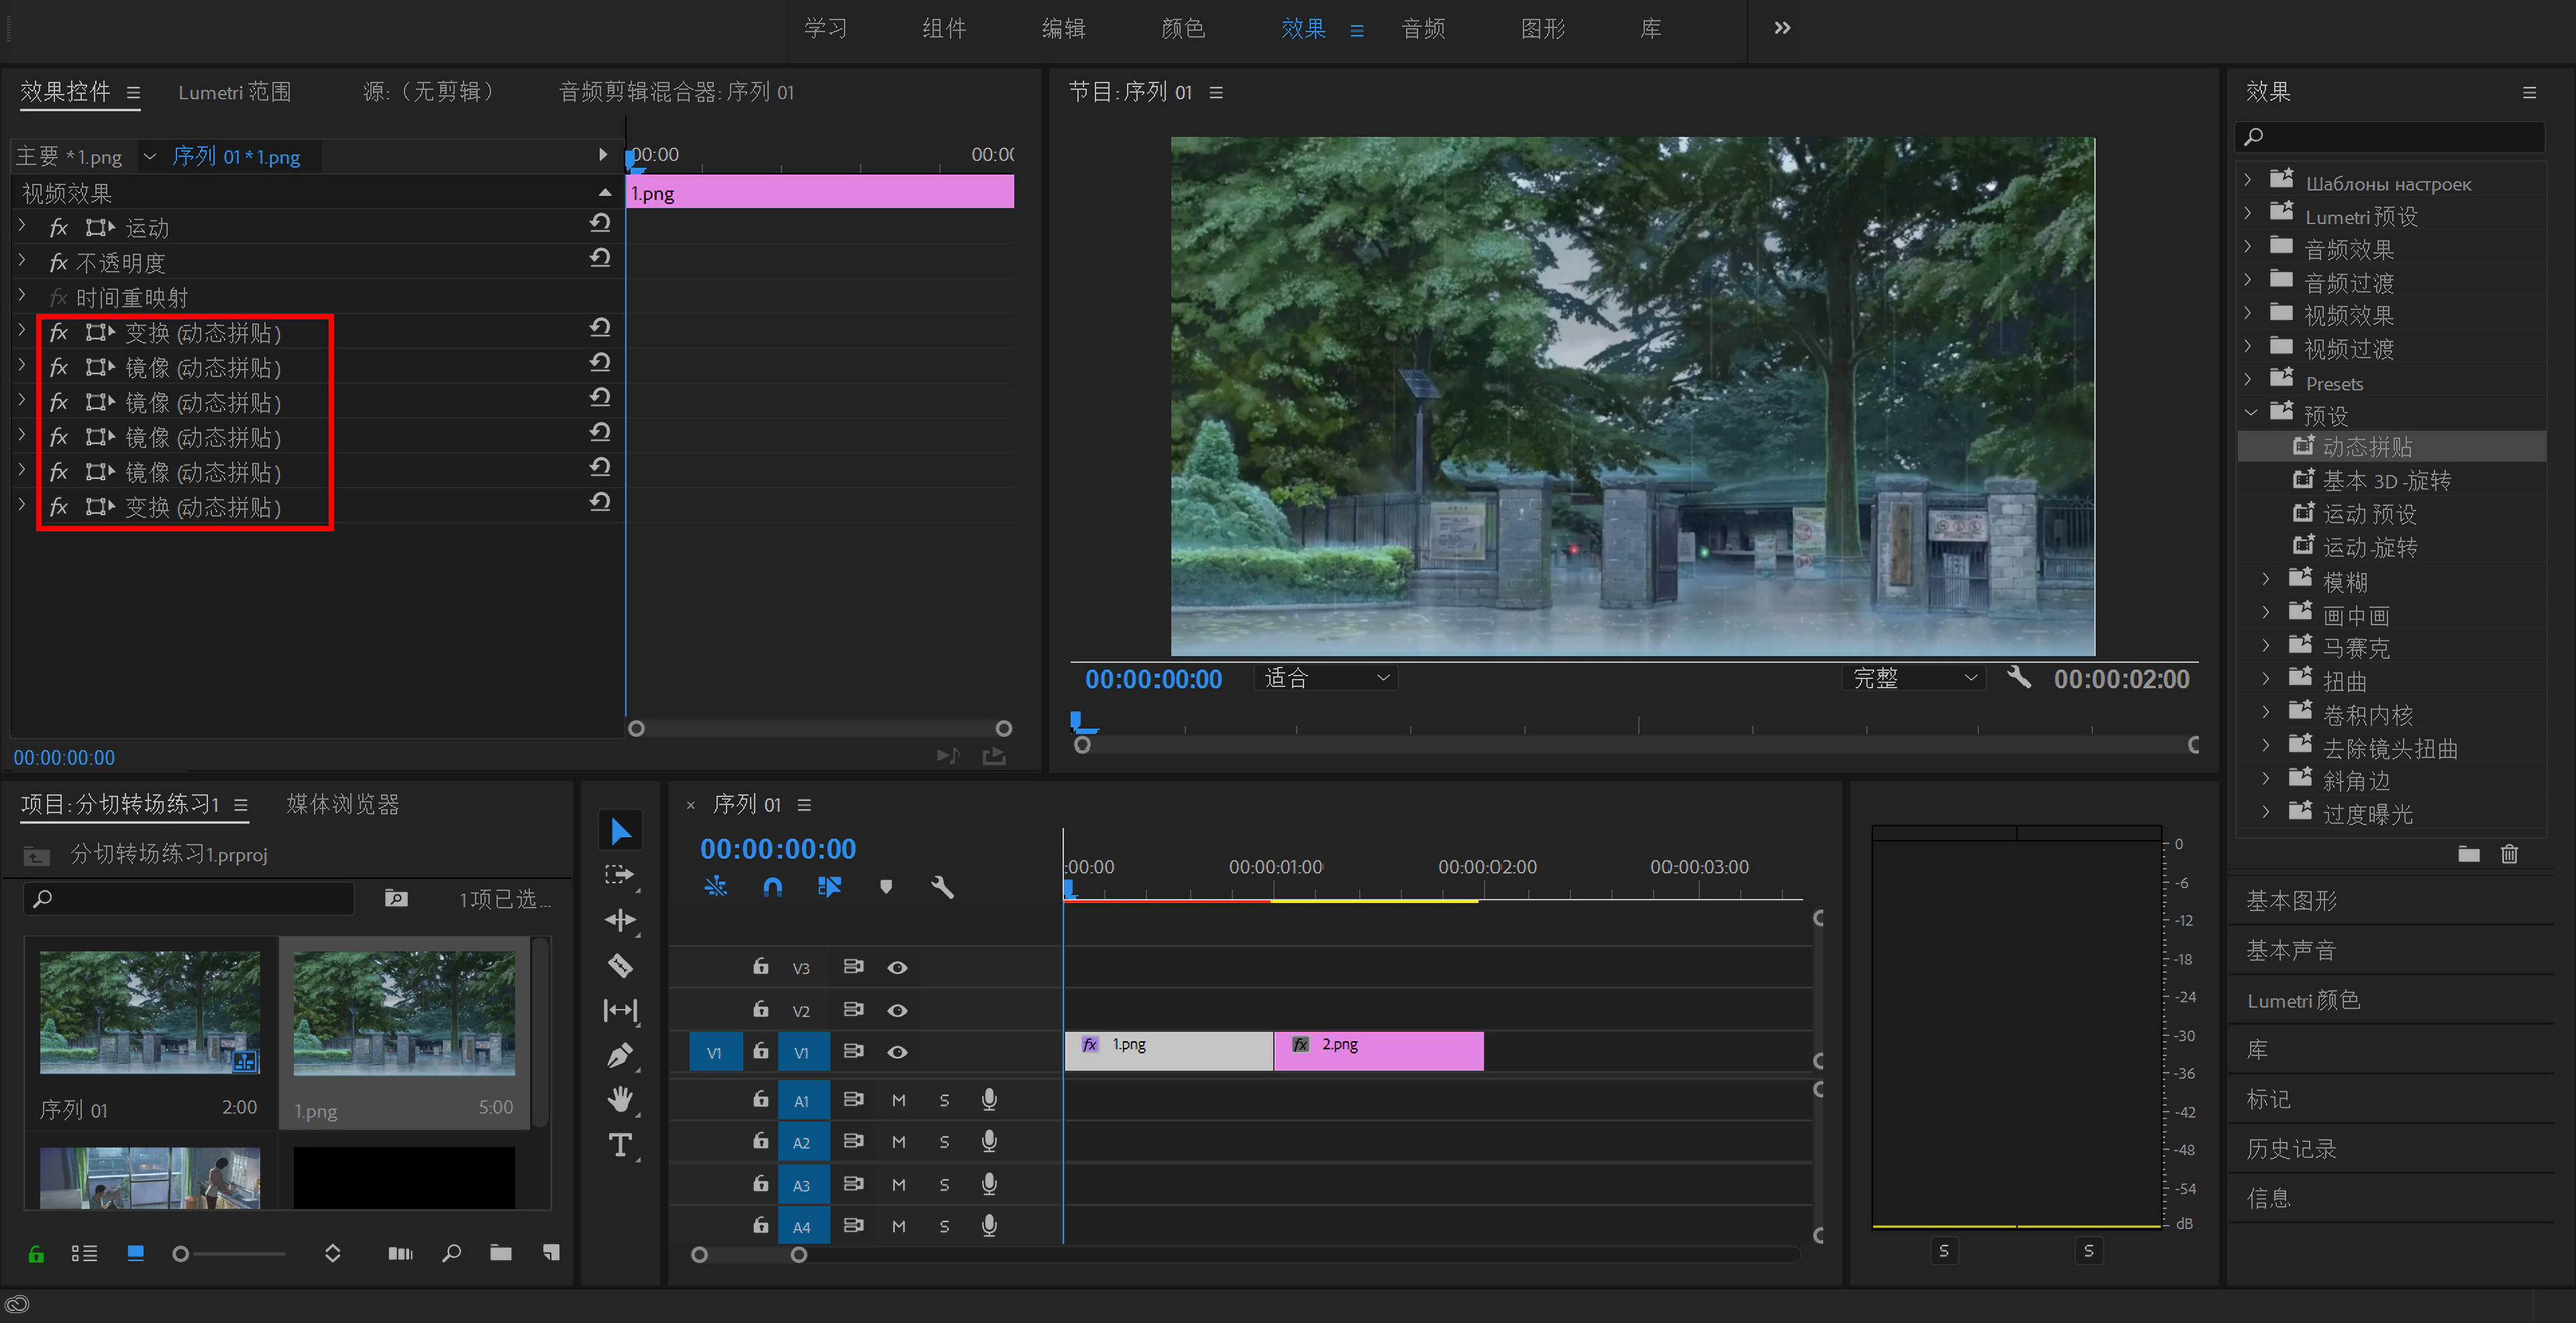Click automate to sequence icon

point(400,1253)
